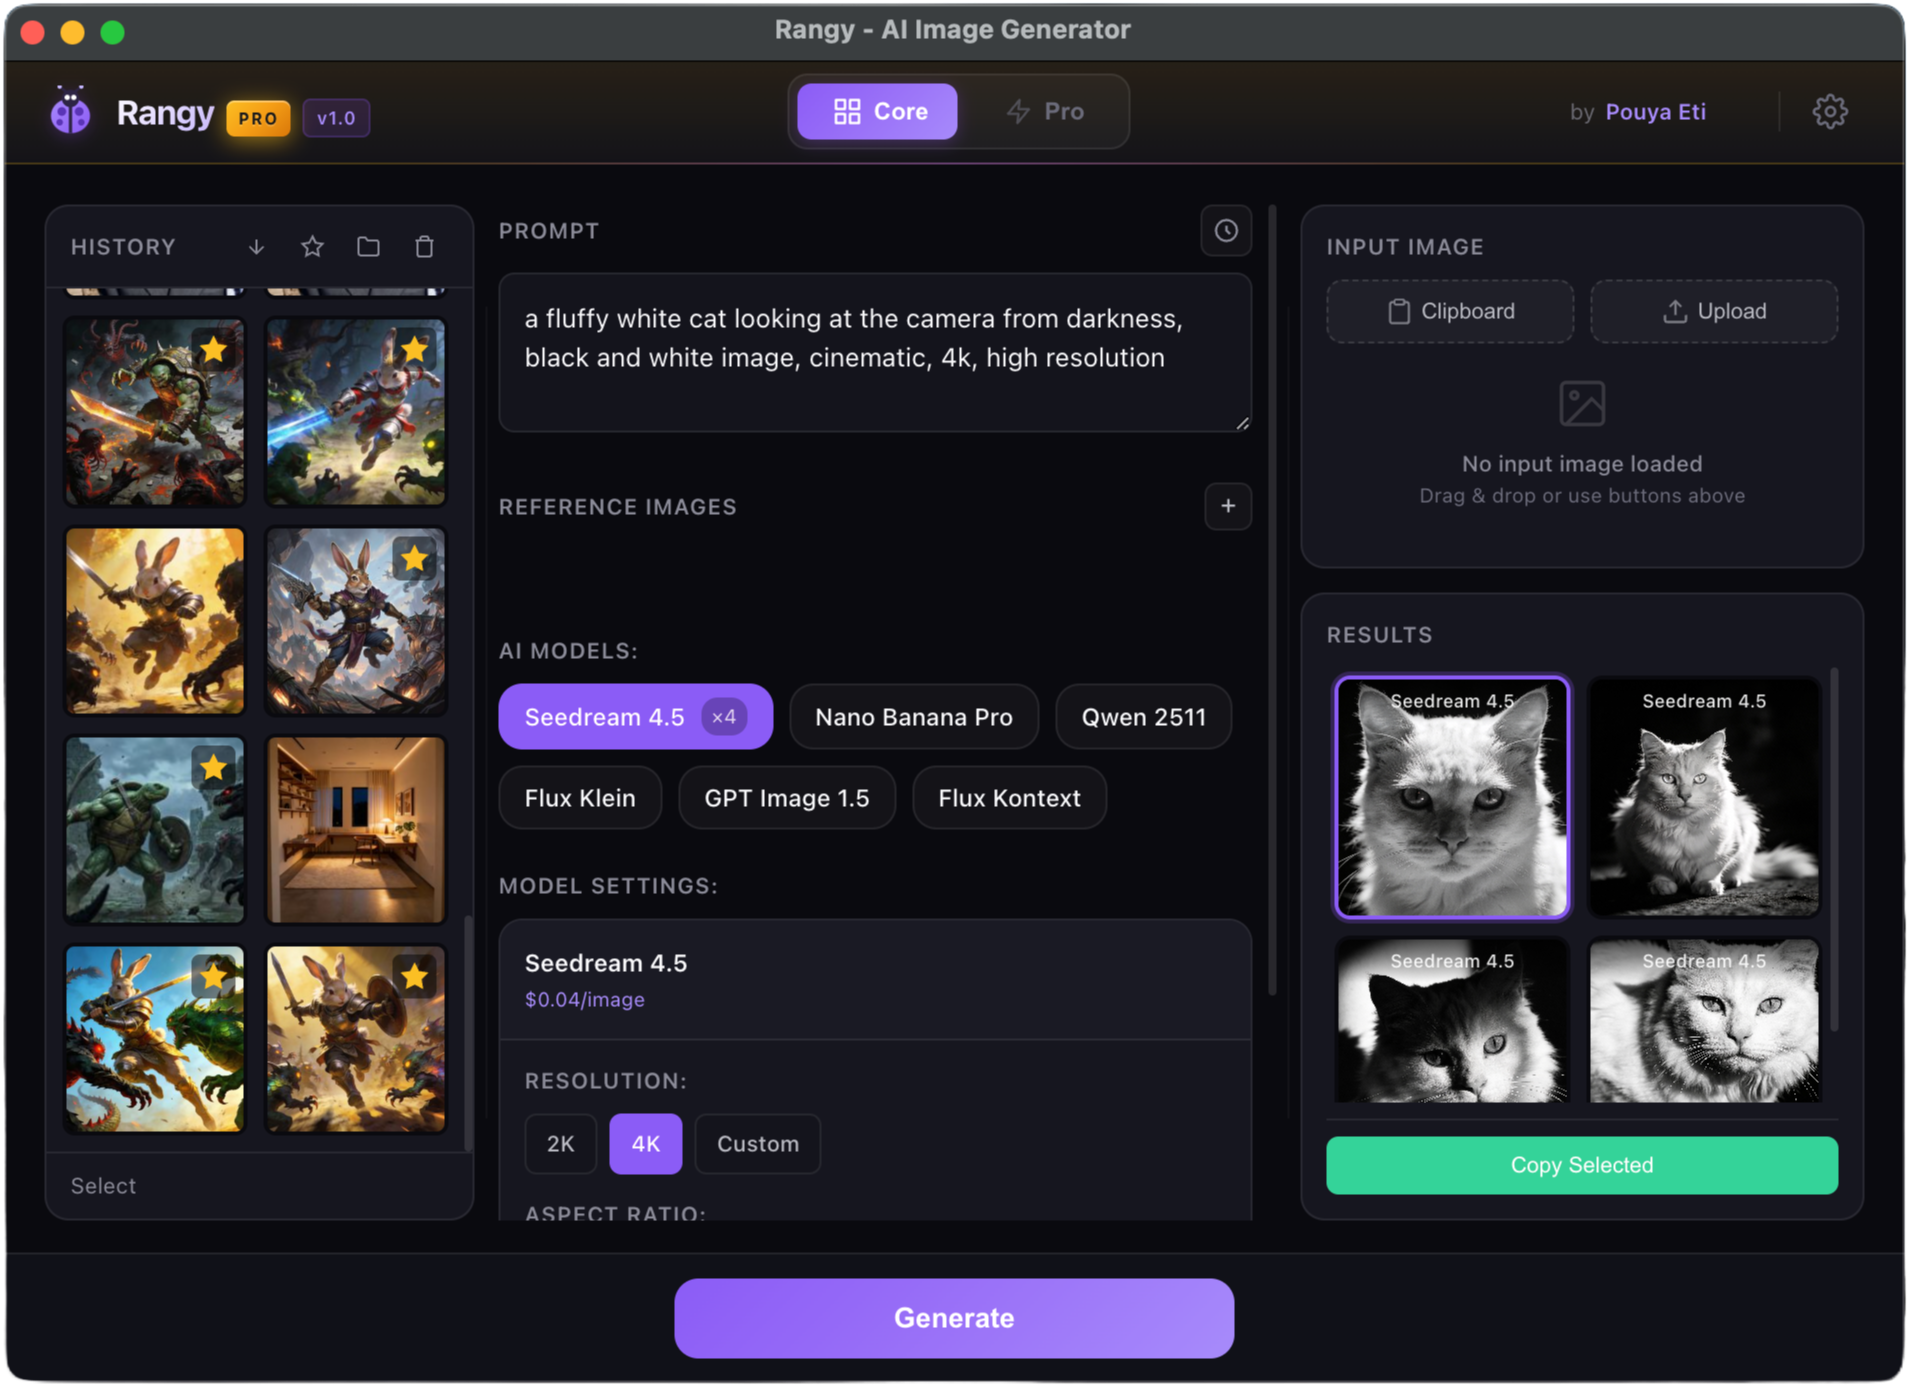Open the prompt history clock icon
Screen dimensions: 1911x1389
[x=1226, y=231]
